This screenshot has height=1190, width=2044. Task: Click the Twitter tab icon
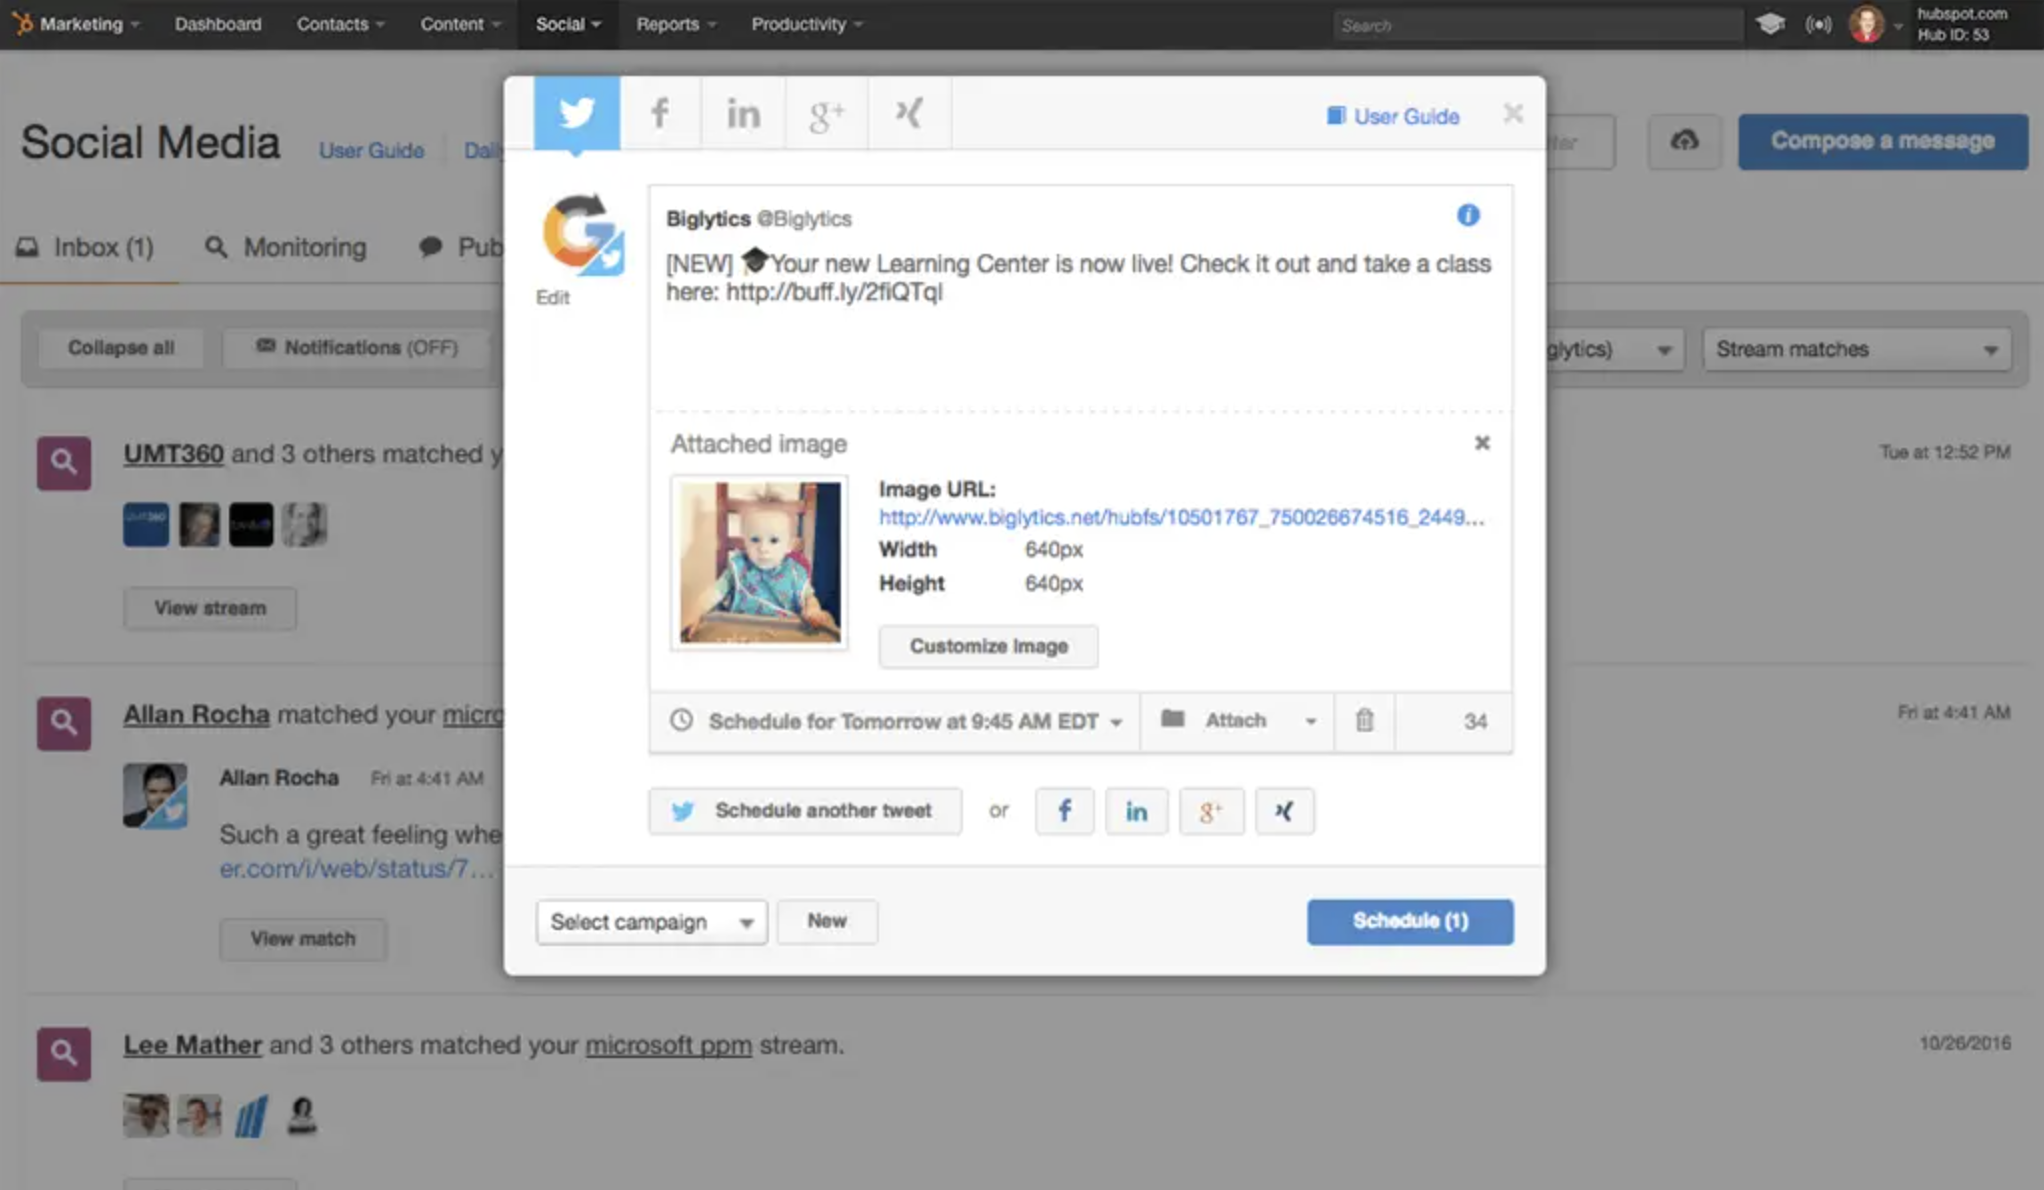[x=577, y=112]
